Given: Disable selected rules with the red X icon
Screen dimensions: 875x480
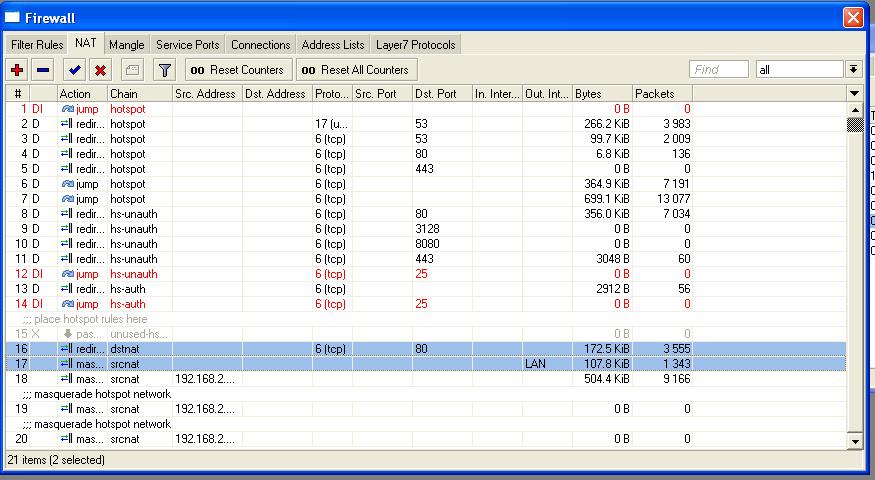Looking at the screenshot, I should (100, 70).
